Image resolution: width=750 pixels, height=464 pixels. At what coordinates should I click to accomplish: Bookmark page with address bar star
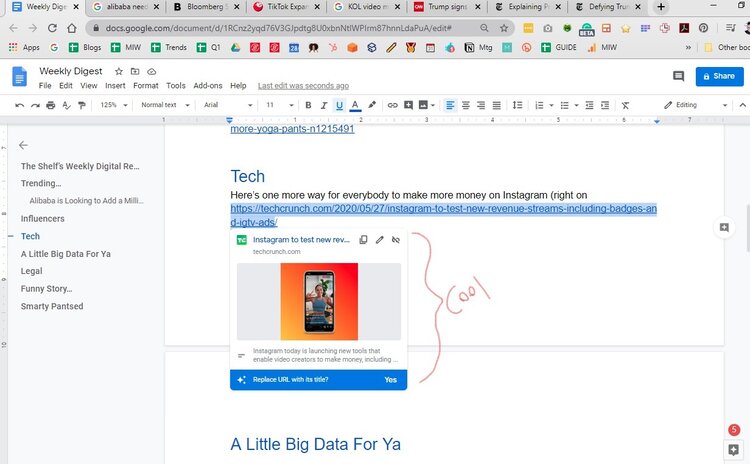click(504, 28)
